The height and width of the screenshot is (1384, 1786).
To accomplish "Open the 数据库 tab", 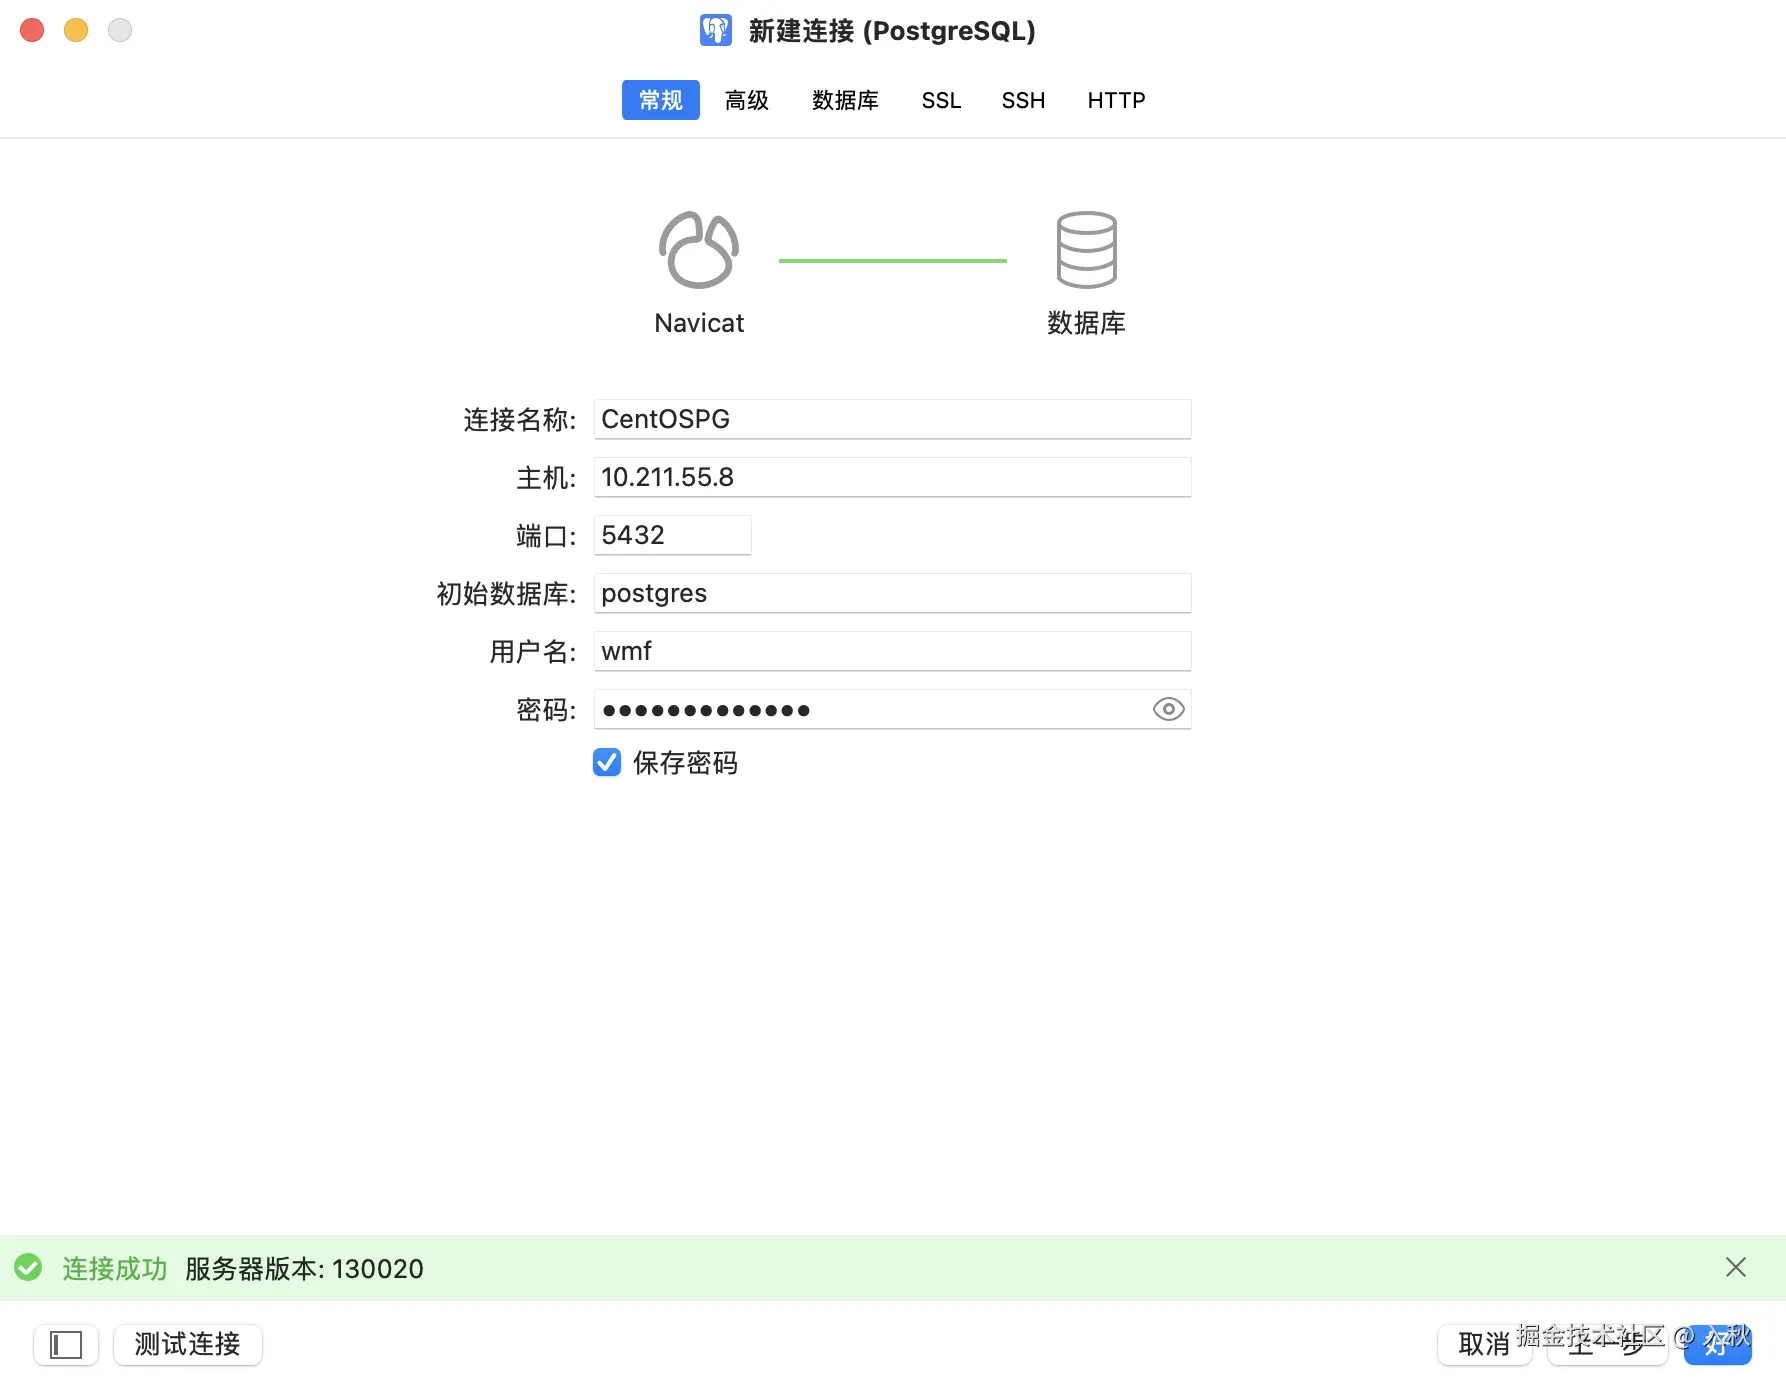I will pyautogui.click(x=845, y=100).
